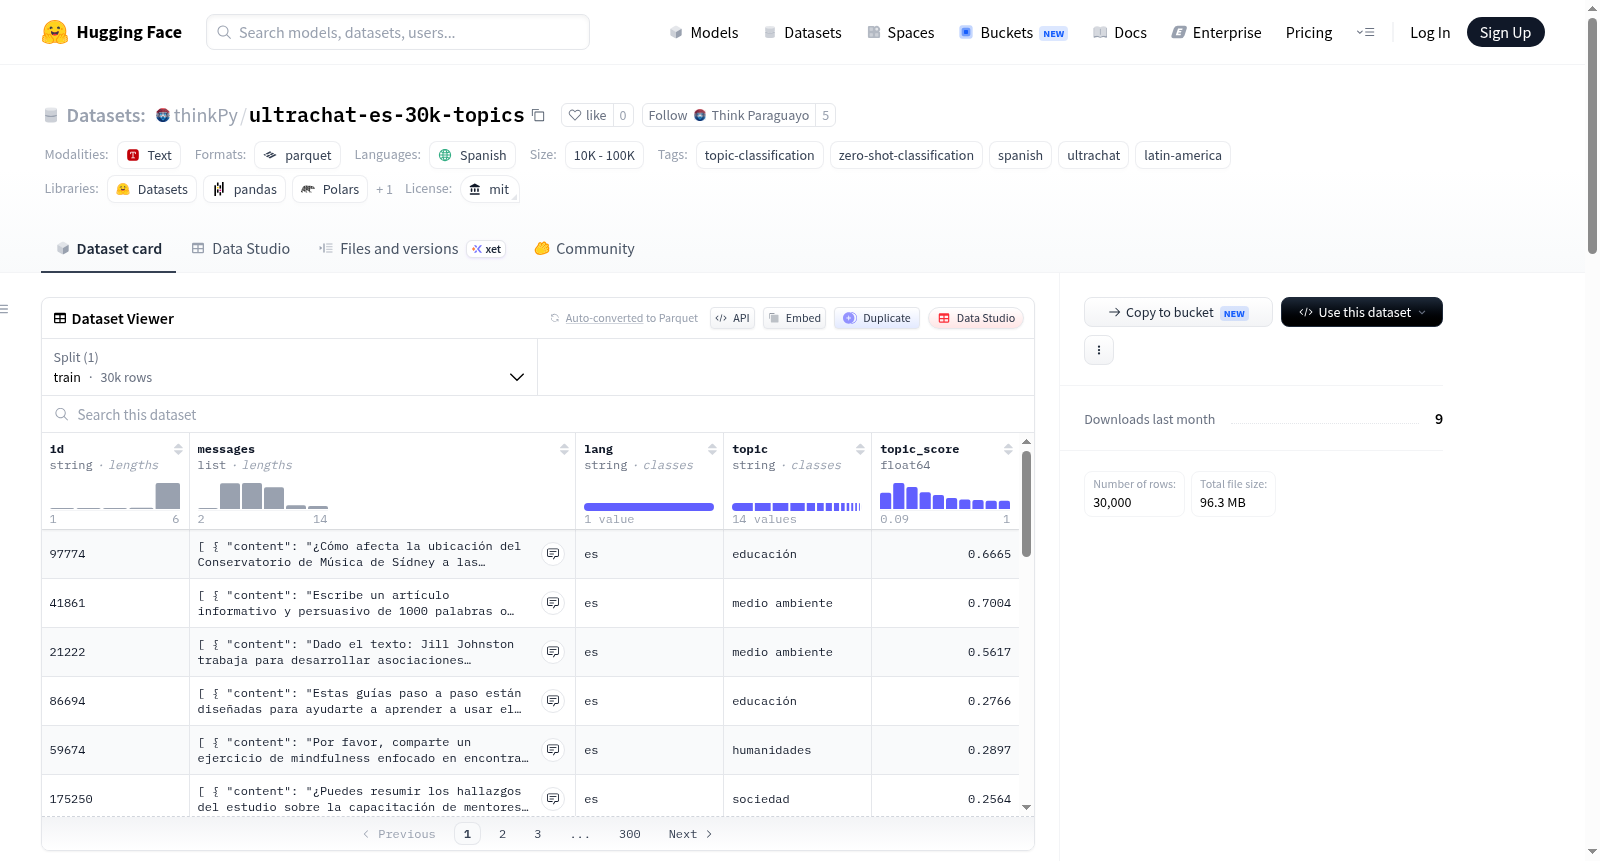Click the mit license tag
1600x861 pixels.
(490, 189)
